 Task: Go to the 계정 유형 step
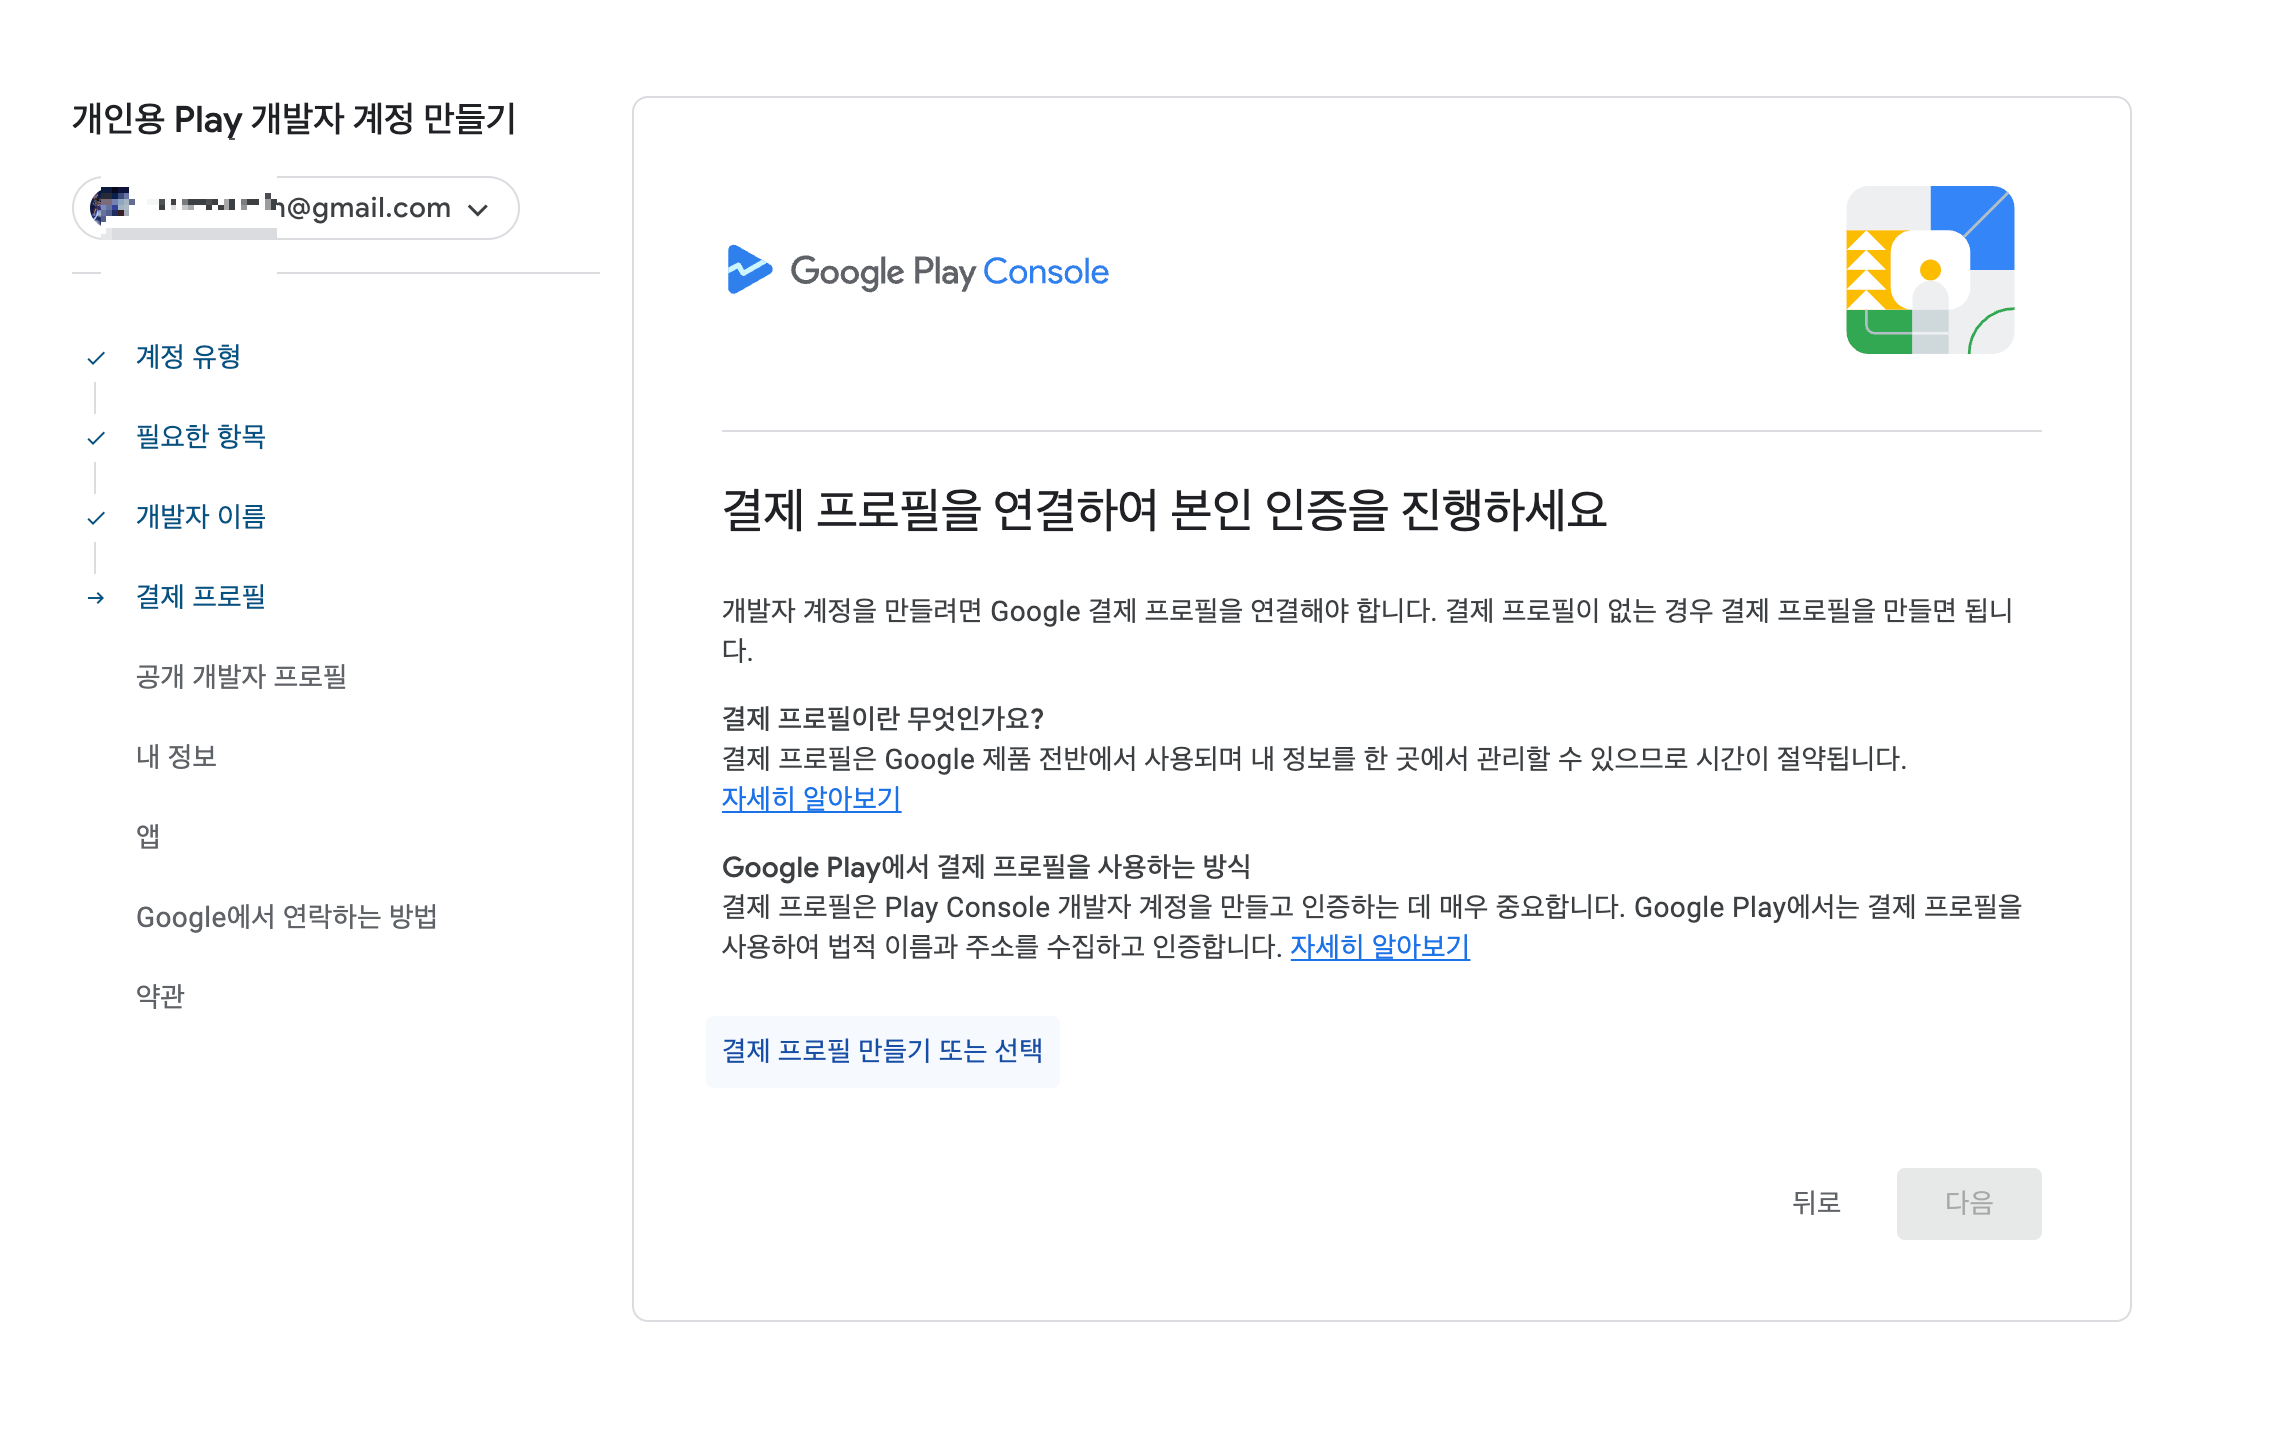pyautogui.click(x=188, y=357)
